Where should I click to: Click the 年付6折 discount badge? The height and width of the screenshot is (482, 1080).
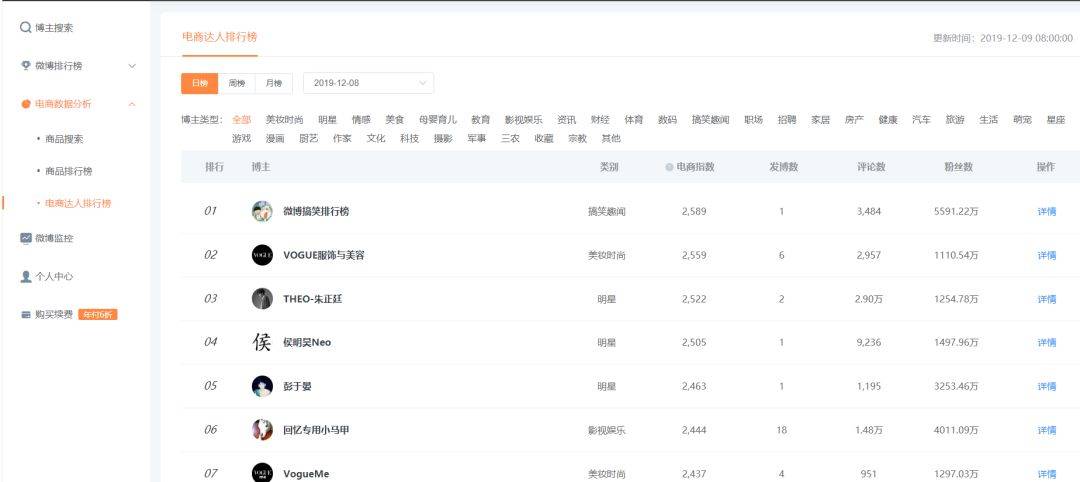[x=98, y=315]
